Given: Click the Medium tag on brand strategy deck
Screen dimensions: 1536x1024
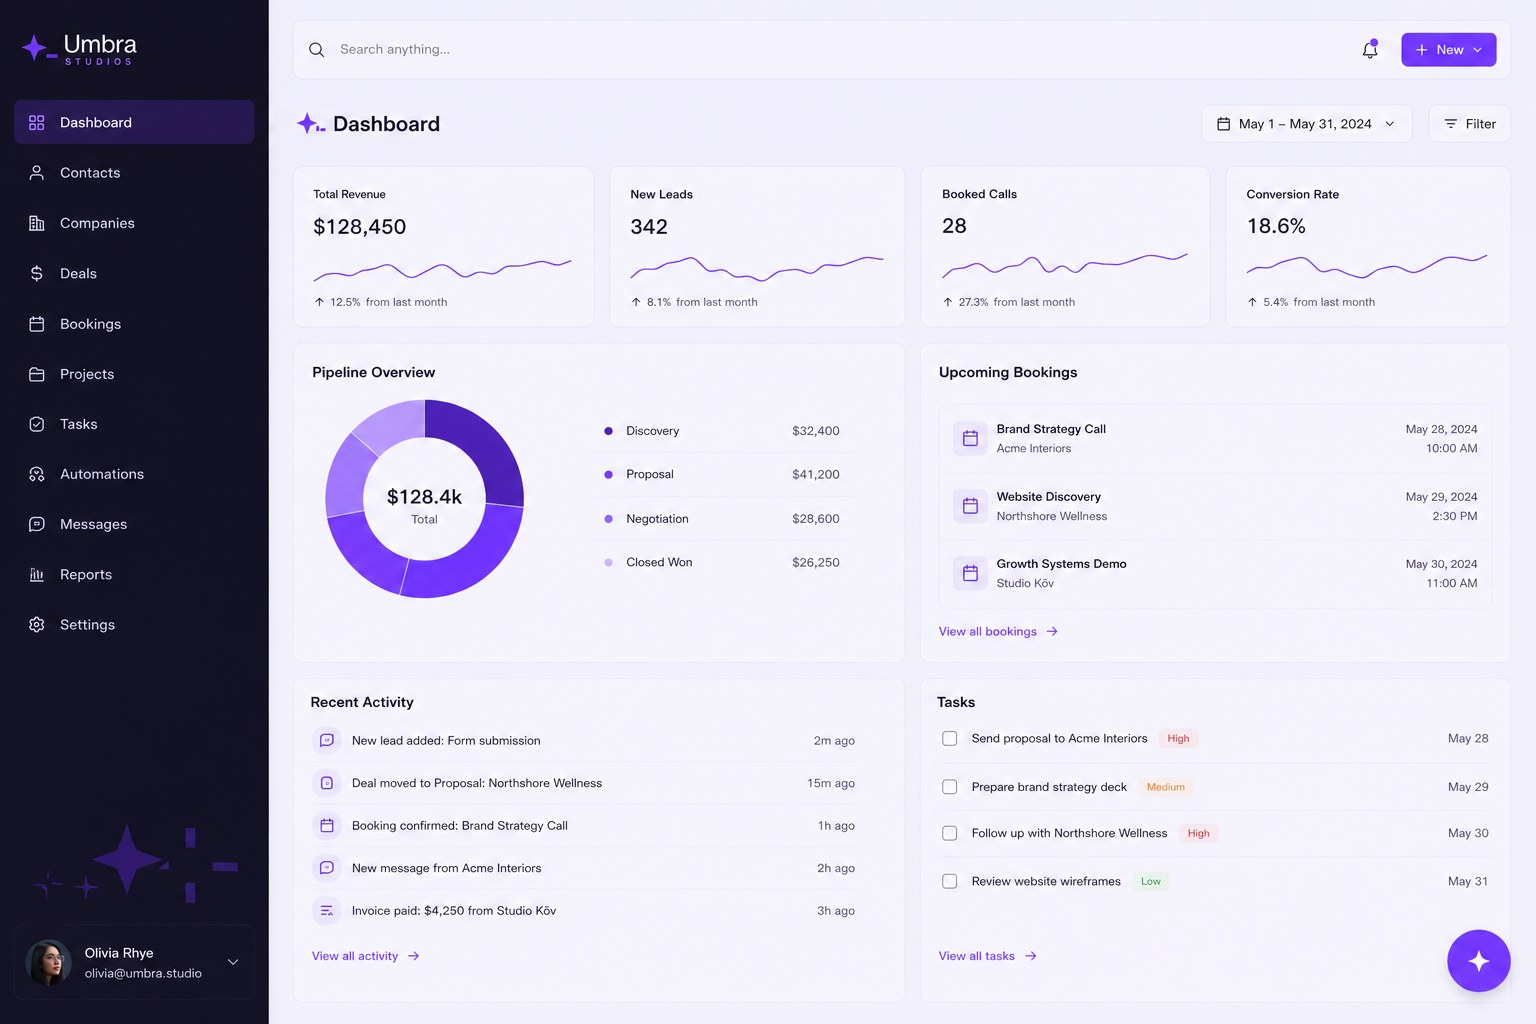Looking at the screenshot, I should [1165, 787].
